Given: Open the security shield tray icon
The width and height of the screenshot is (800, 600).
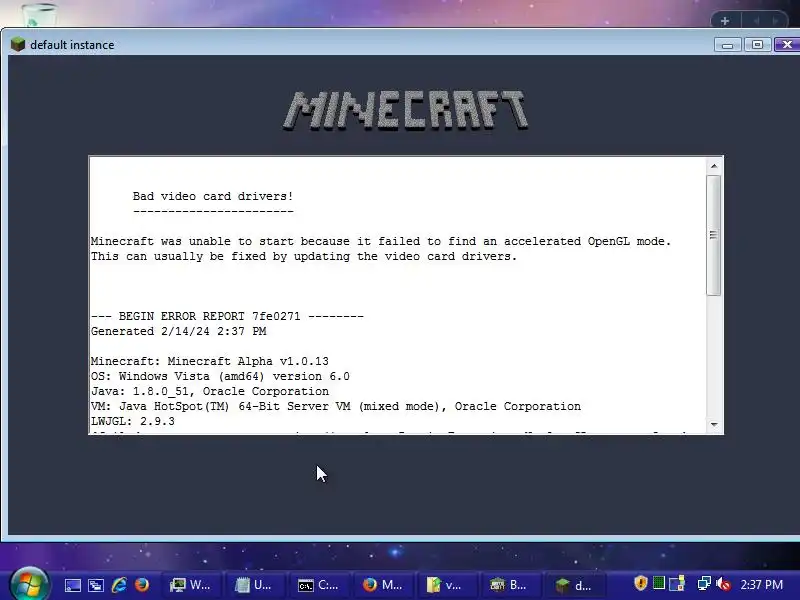Looking at the screenshot, I should point(641,583).
